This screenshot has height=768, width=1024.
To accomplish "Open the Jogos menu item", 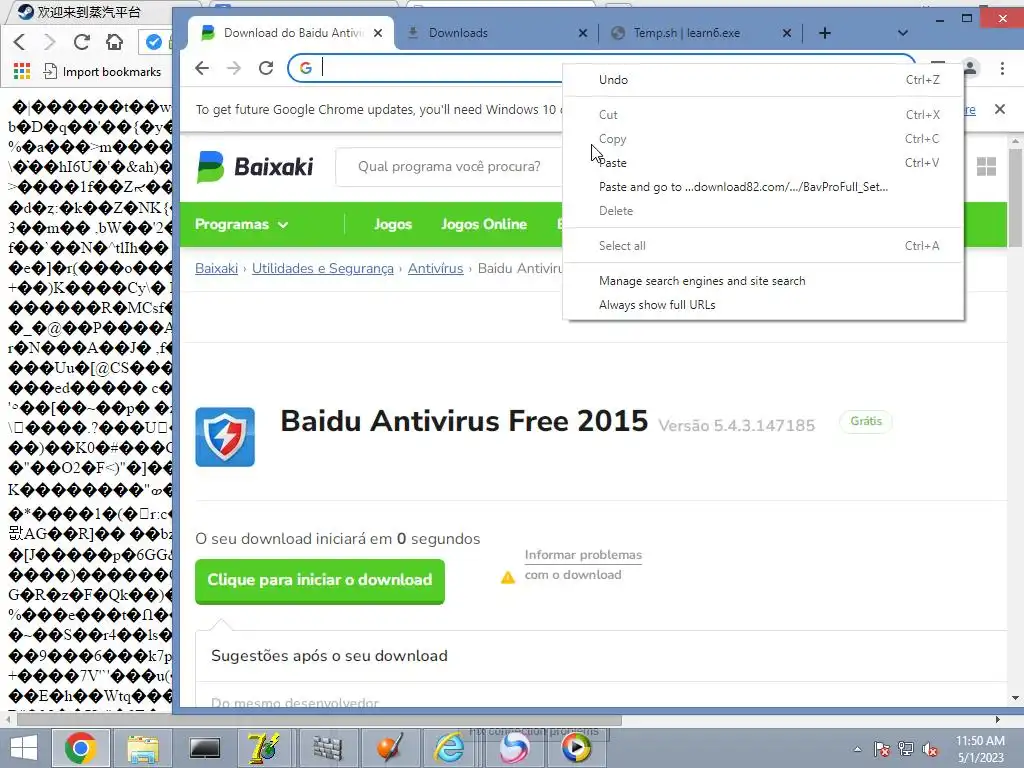I will (x=393, y=225).
